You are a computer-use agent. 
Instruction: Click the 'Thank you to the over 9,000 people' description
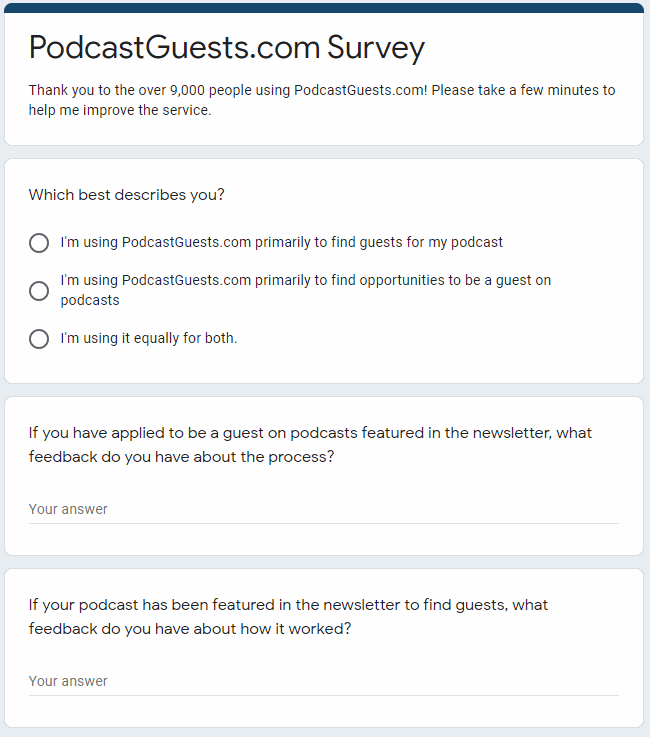(x=322, y=90)
